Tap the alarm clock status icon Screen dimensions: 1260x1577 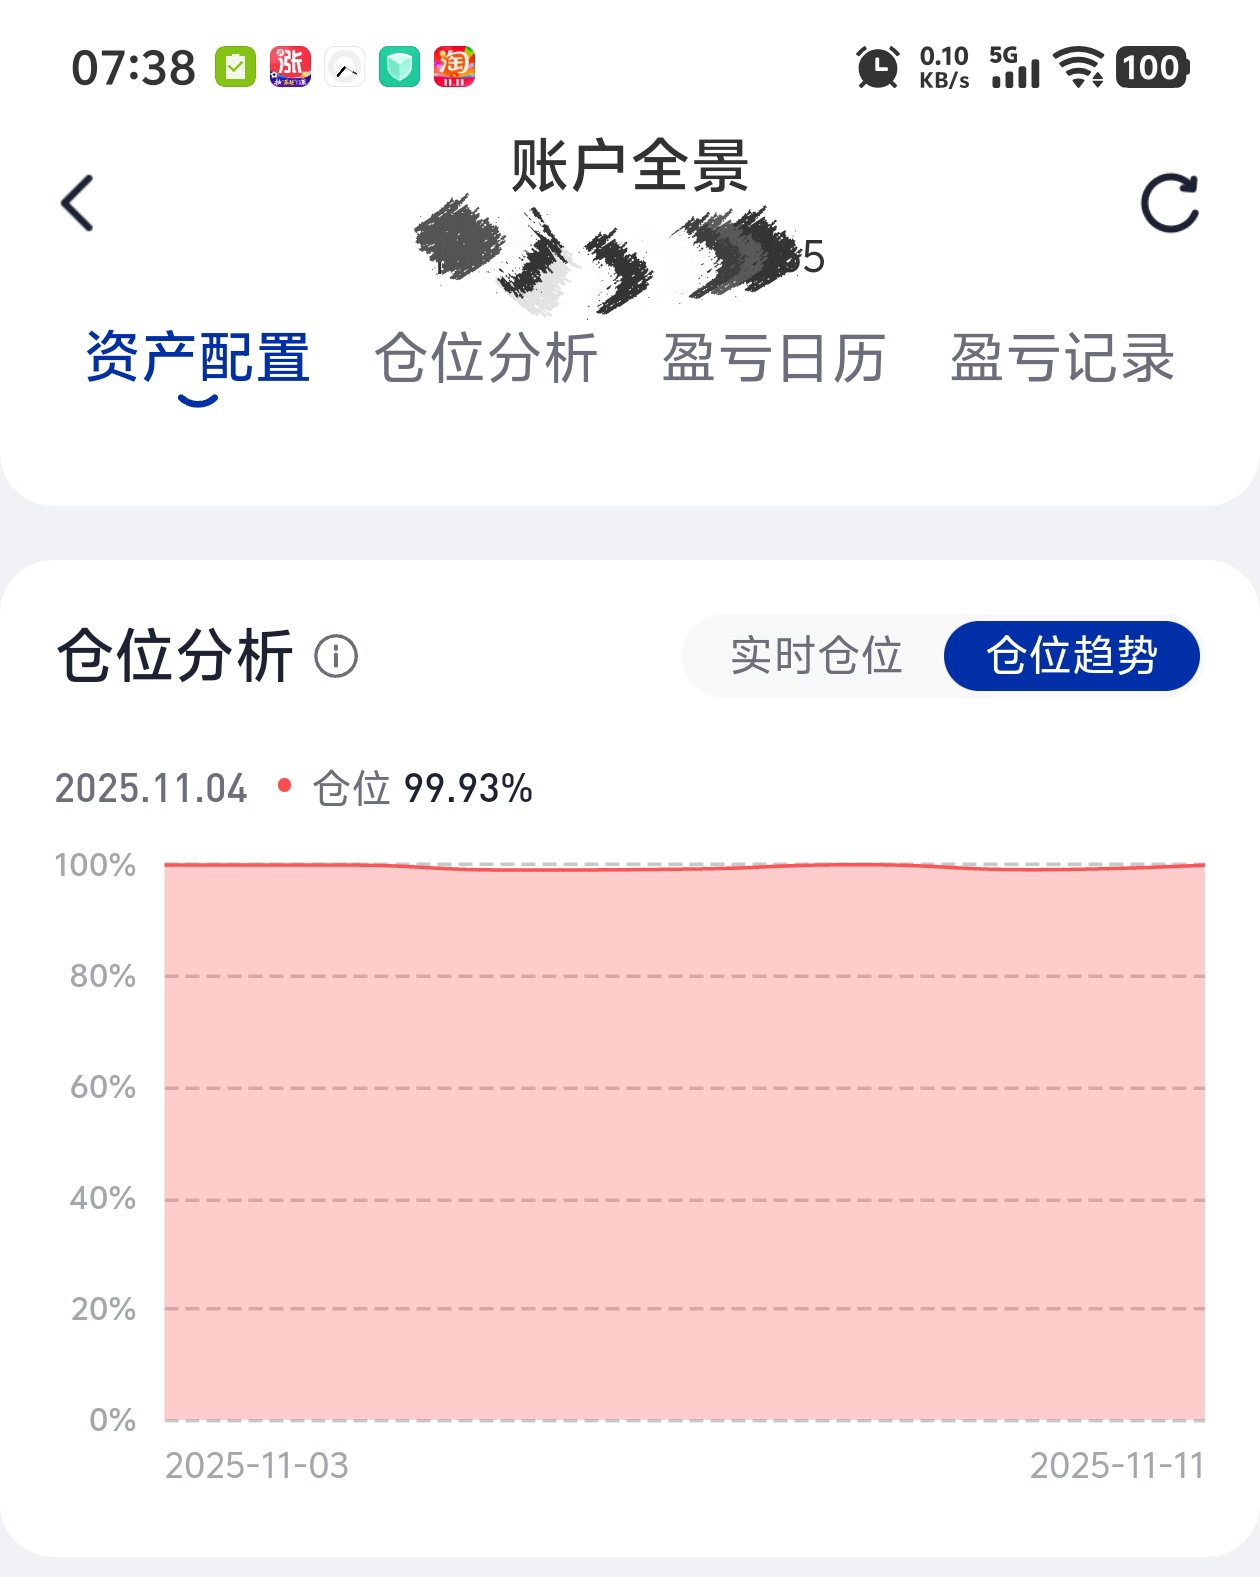[877, 68]
